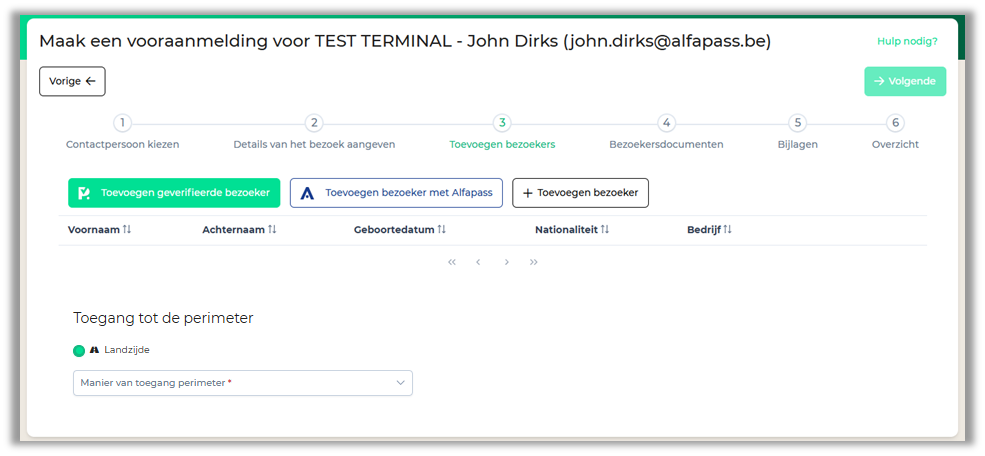Screen dimensions: 985x456
Task: Open step 5 Bijlagen
Action: [797, 123]
